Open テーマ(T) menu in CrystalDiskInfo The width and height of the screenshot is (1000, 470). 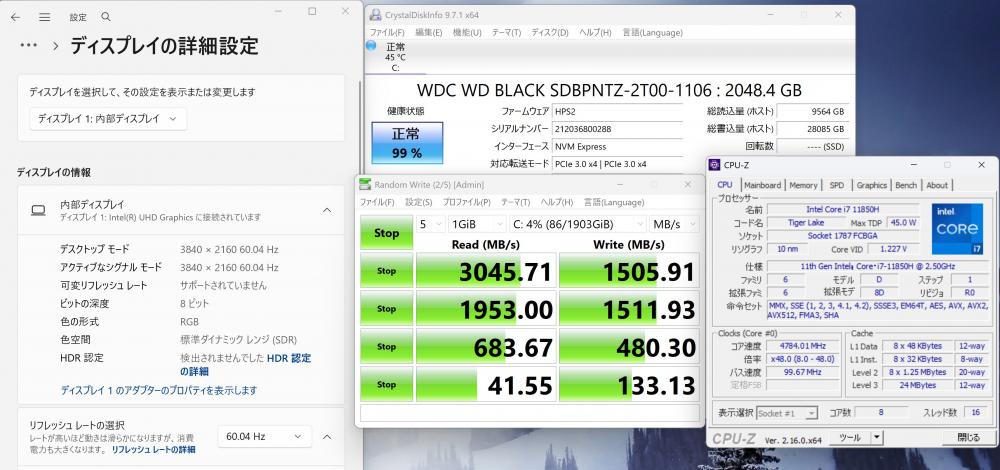[506, 33]
